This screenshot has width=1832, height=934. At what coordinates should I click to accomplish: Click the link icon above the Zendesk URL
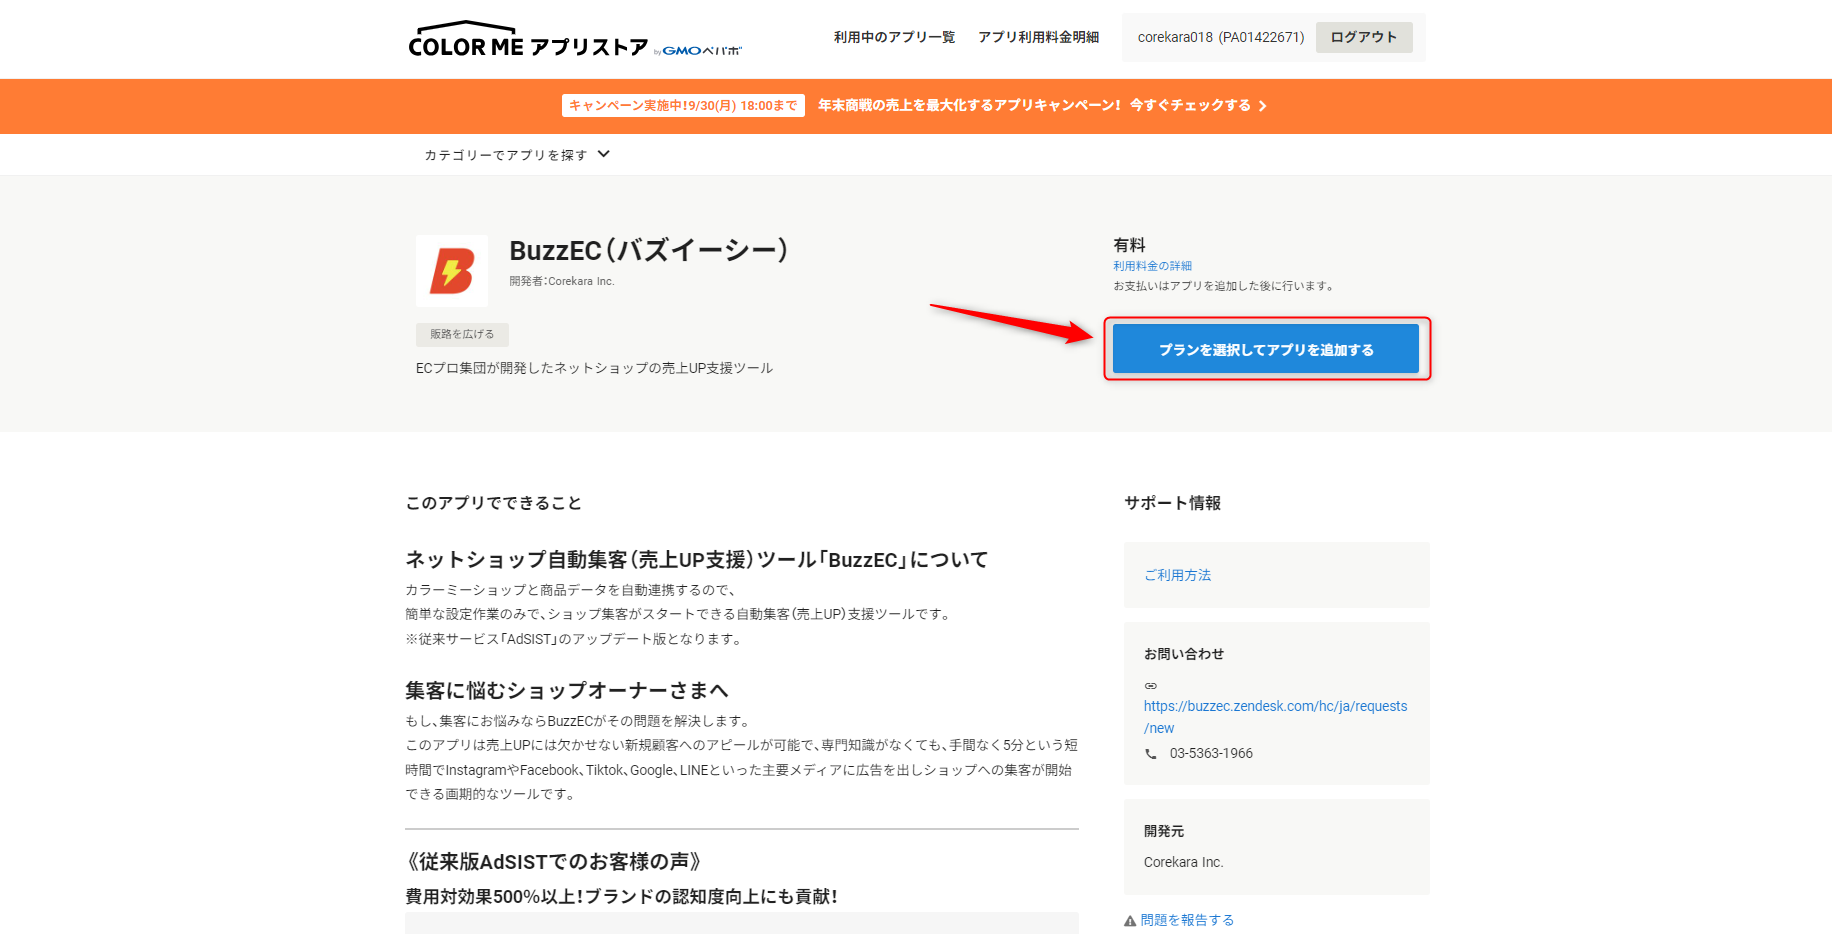click(1151, 685)
